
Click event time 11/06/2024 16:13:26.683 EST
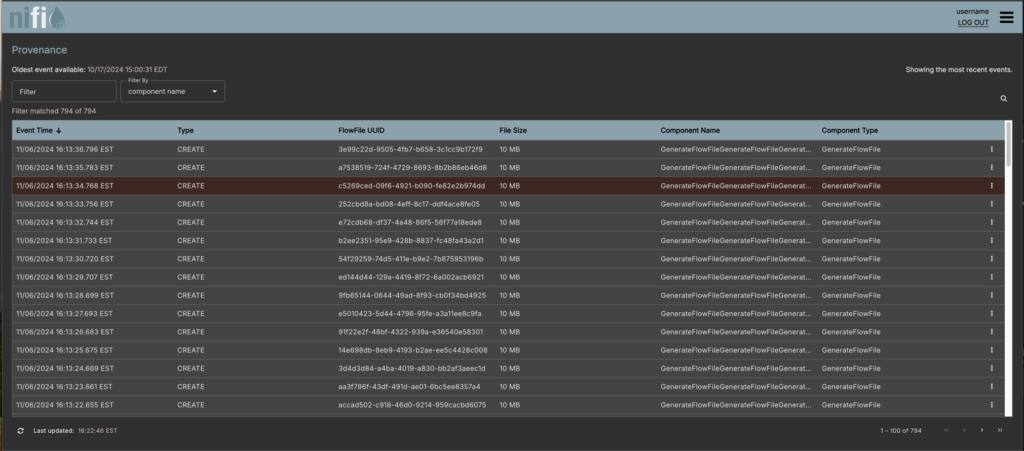click(x=65, y=332)
